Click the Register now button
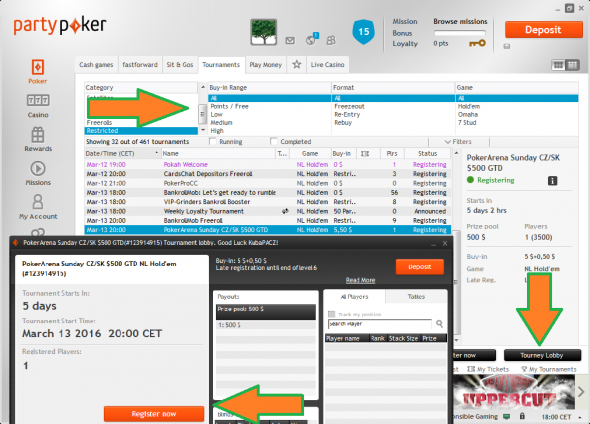The width and height of the screenshot is (590, 424). coord(154,414)
